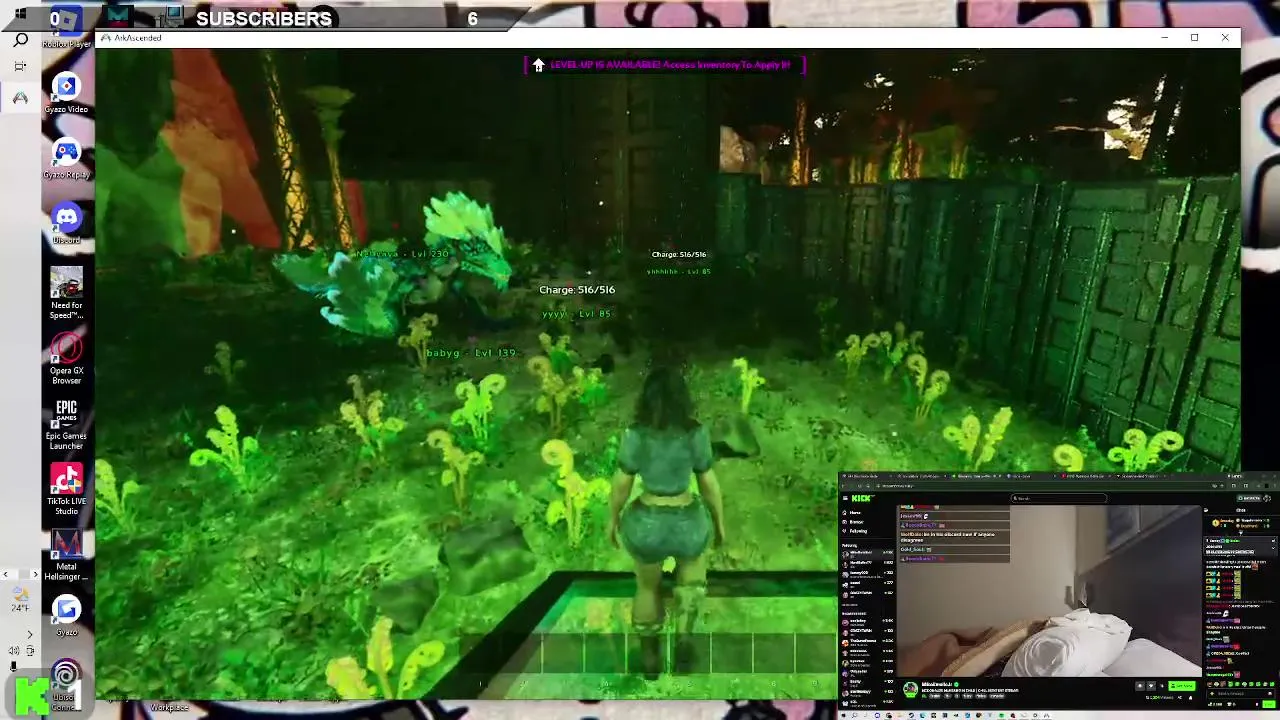Click the Kick logo in browser overlay
Screen dimensions: 1280x720
coord(863,498)
